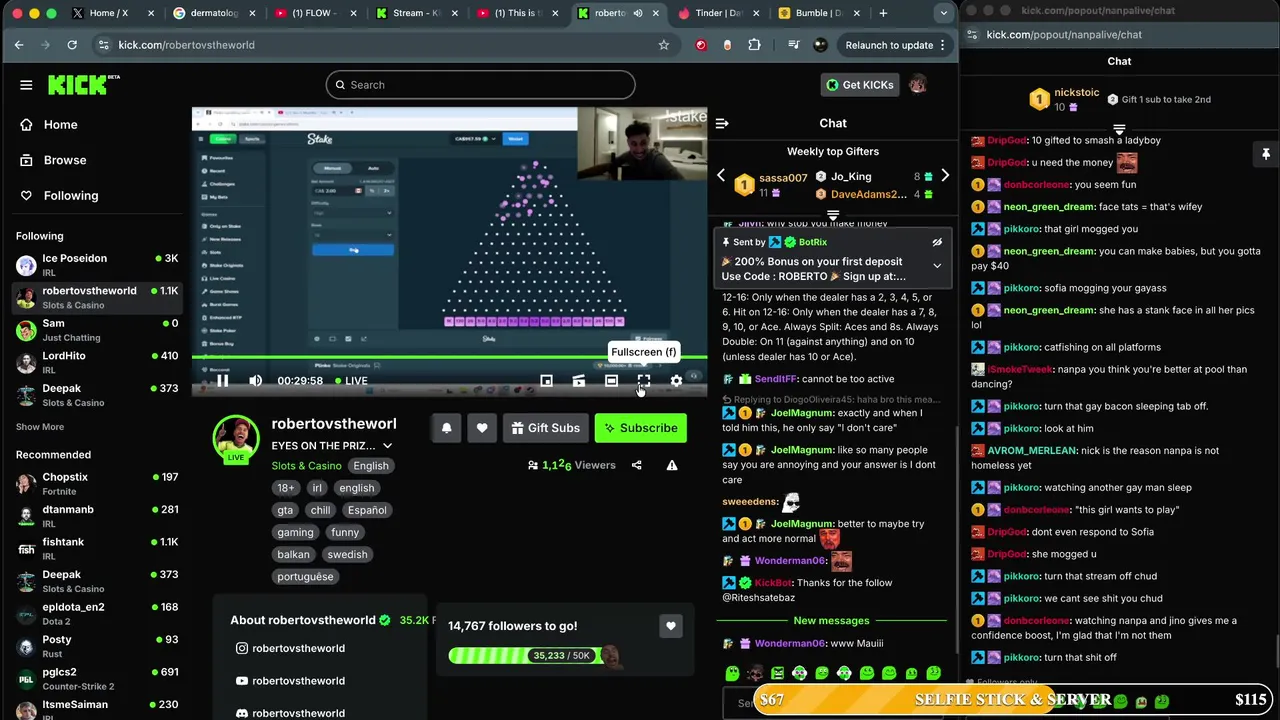Share the stream via share icon
Screen dimensions: 1280x720
click(636, 465)
